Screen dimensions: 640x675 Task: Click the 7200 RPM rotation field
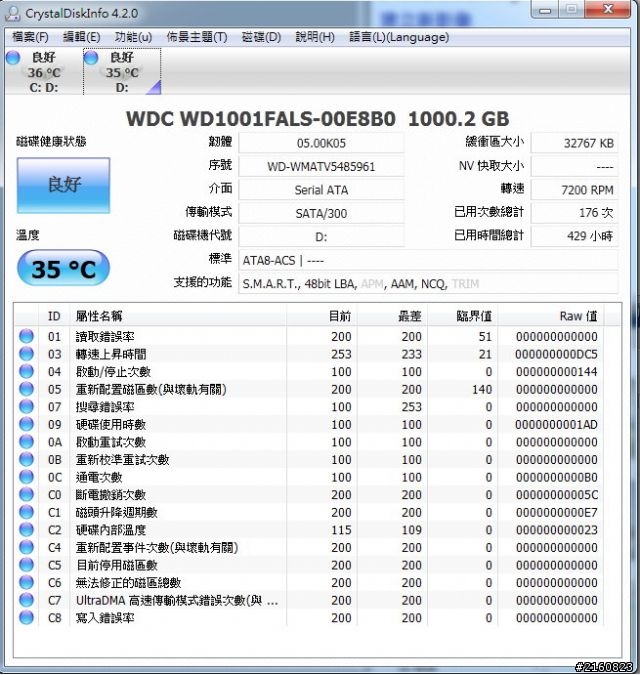(x=575, y=190)
